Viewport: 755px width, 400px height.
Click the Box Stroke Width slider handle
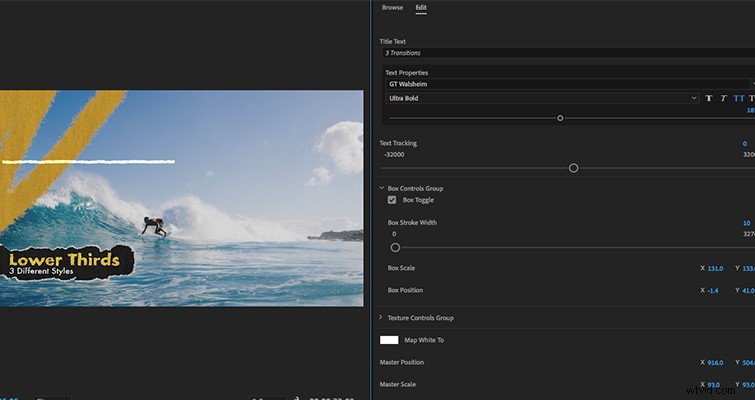395,247
